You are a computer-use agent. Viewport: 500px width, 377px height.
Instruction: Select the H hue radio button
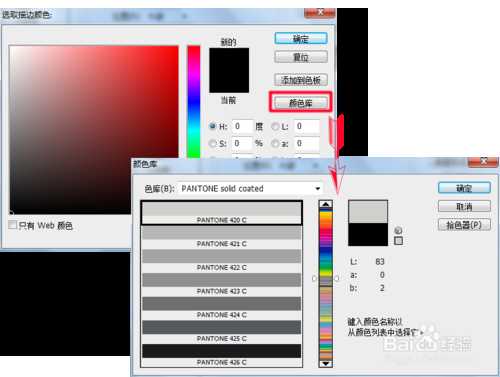[x=212, y=126]
